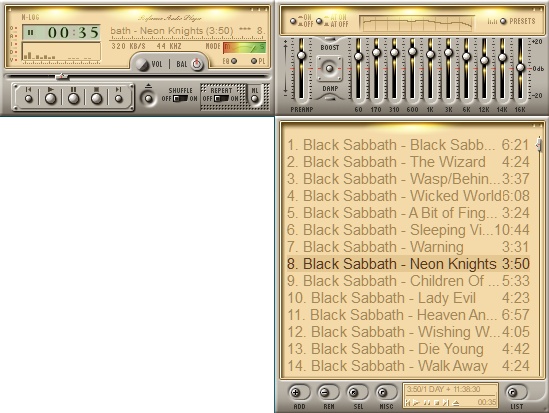Click the Previous track button in main transport
549x413 pixels.
(29, 98)
